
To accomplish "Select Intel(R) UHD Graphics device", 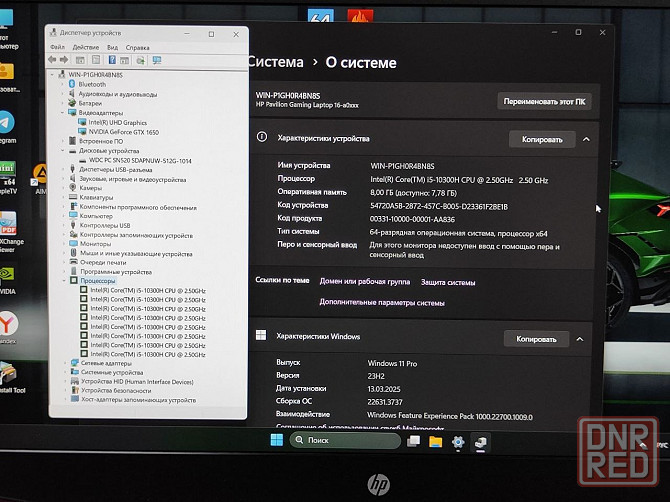I will click(118, 123).
